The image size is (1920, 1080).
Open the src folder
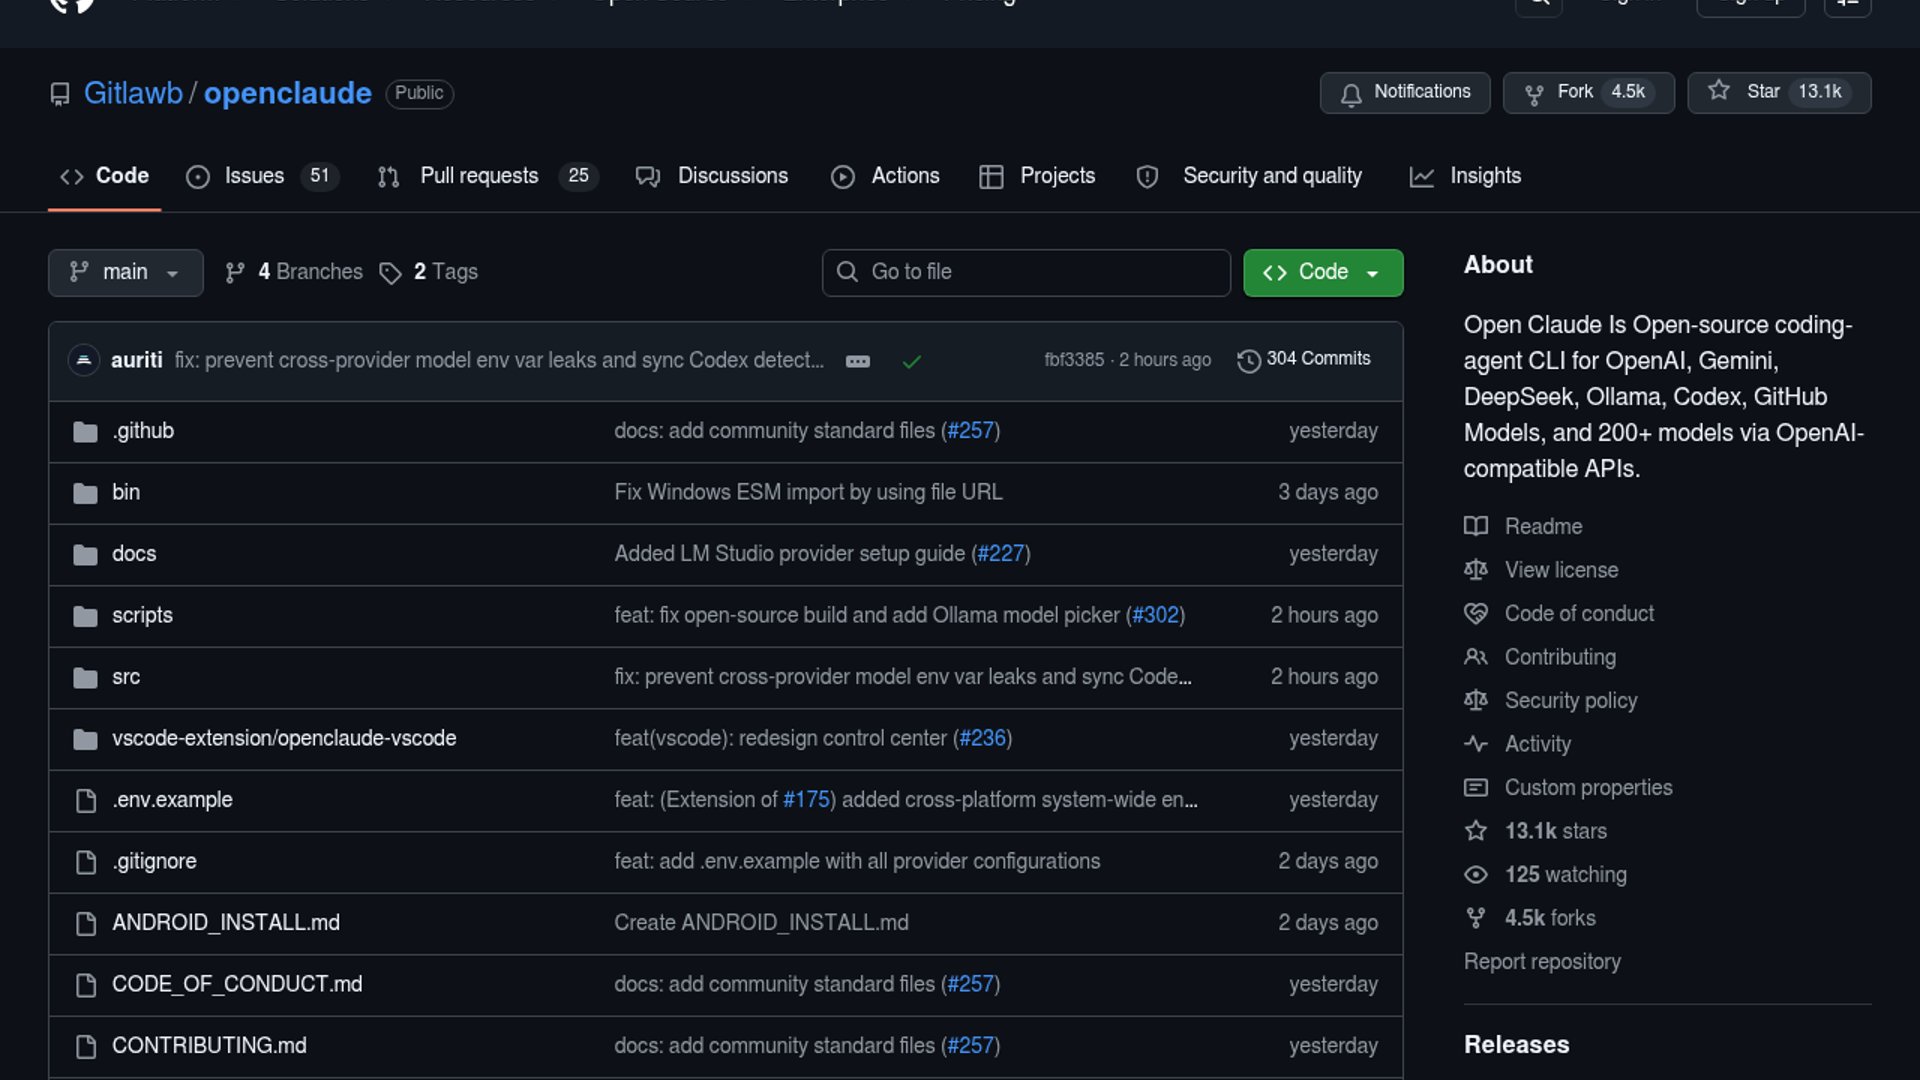click(x=126, y=677)
